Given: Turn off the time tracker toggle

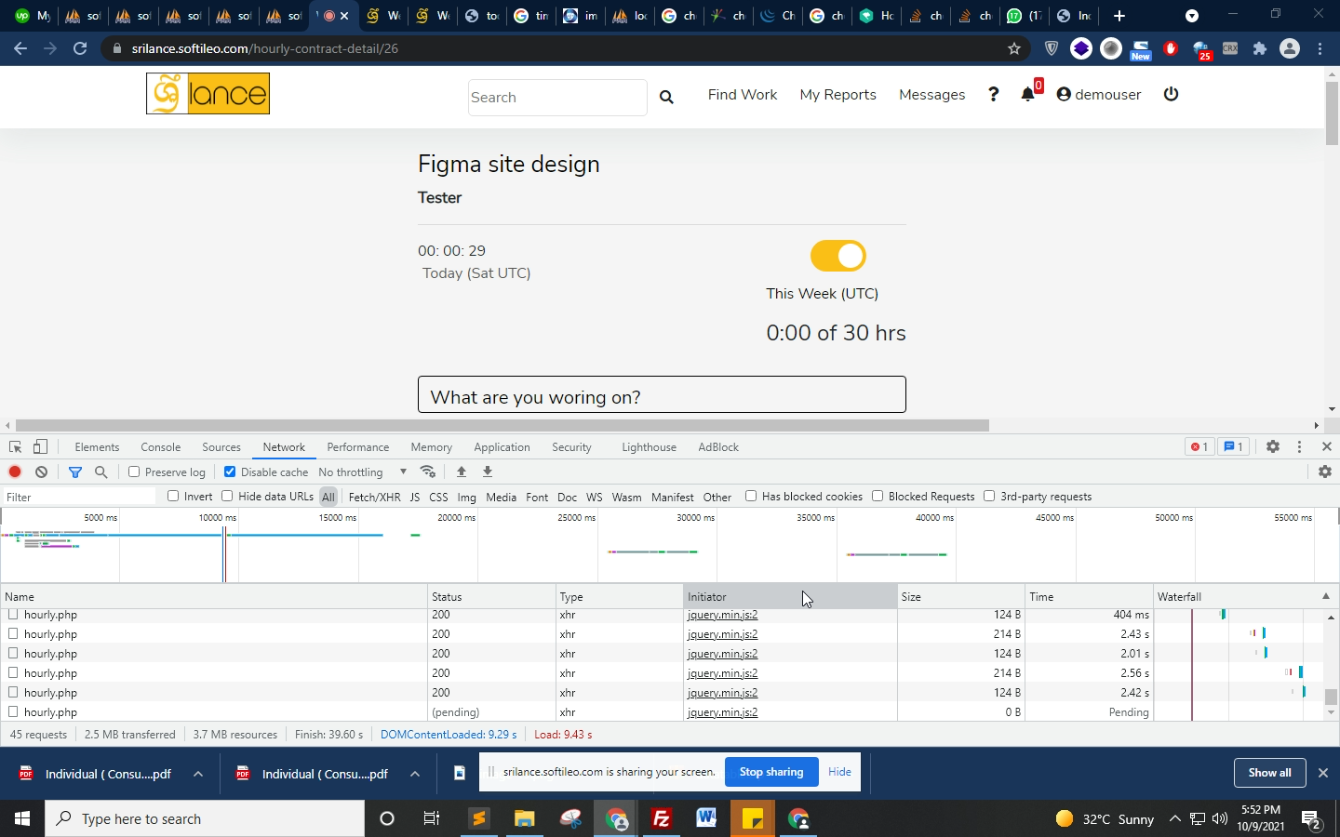Looking at the screenshot, I should pyautogui.click(x=838, y=256).
